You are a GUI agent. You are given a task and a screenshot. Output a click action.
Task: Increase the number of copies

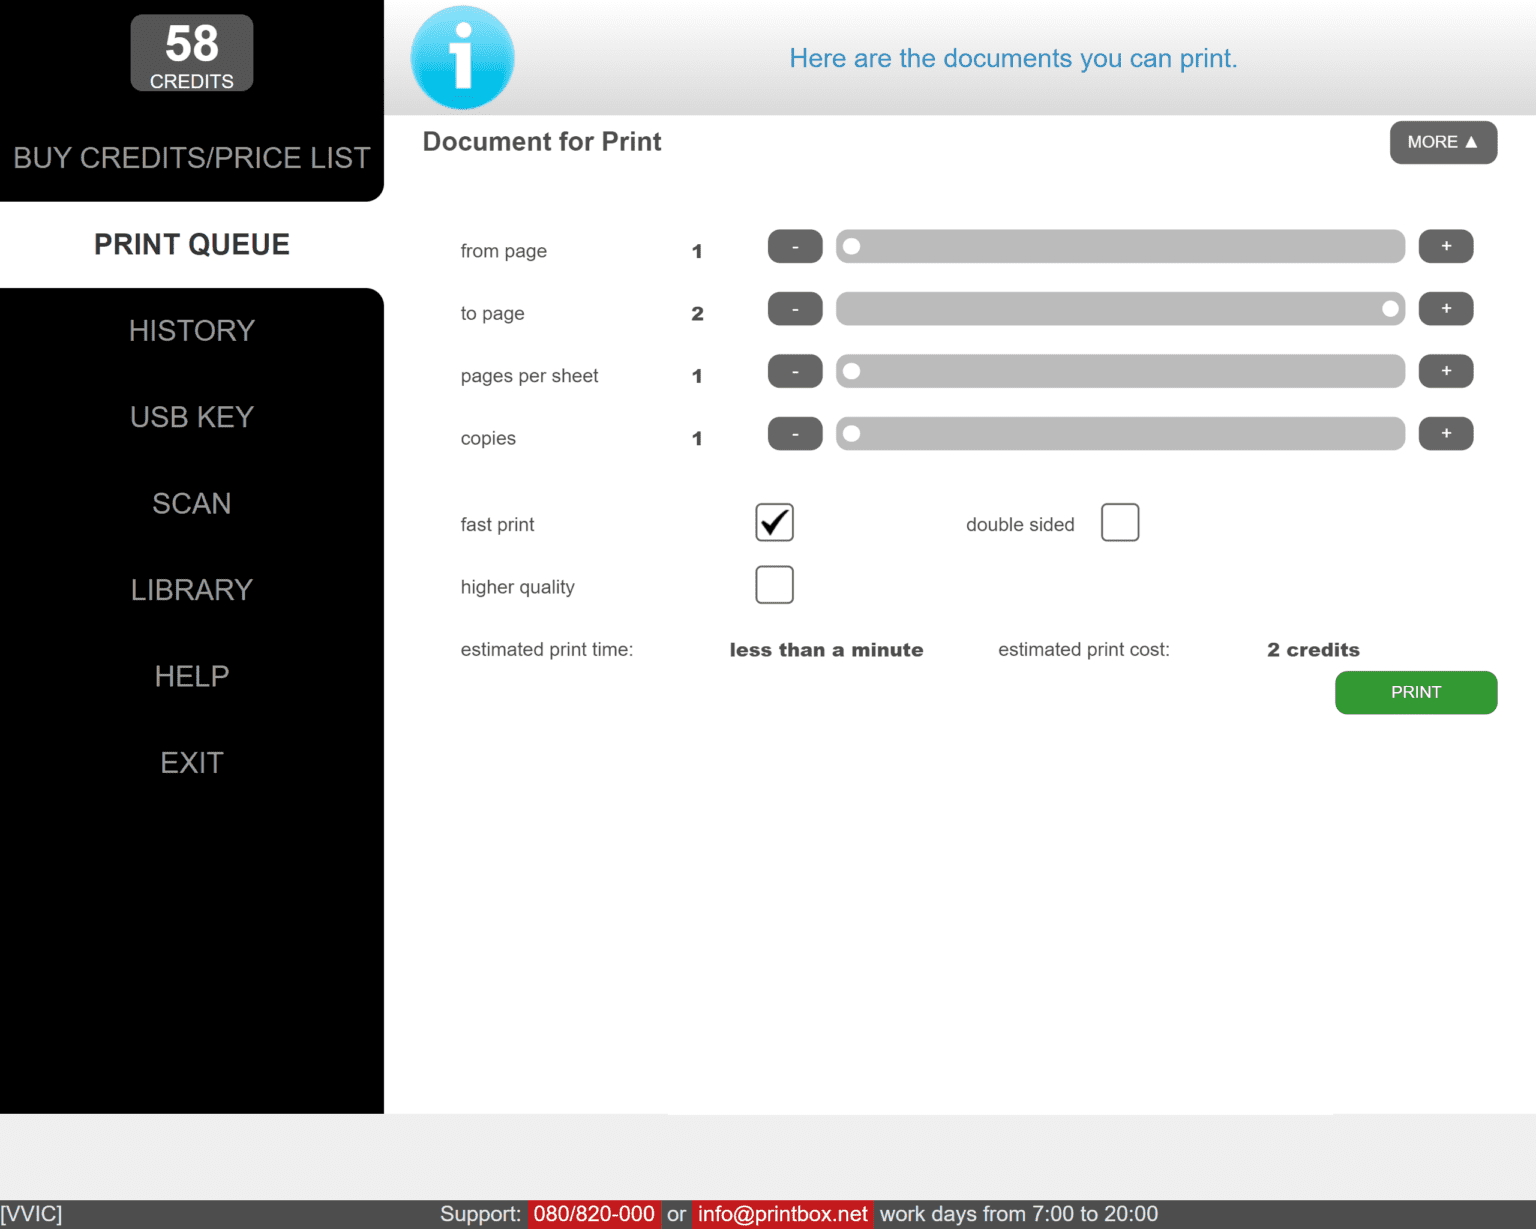pos(1445,434)
